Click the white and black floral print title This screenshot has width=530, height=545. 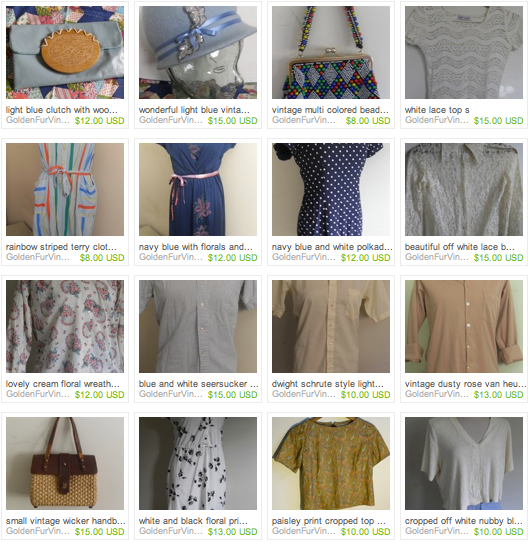click(193, 521)
